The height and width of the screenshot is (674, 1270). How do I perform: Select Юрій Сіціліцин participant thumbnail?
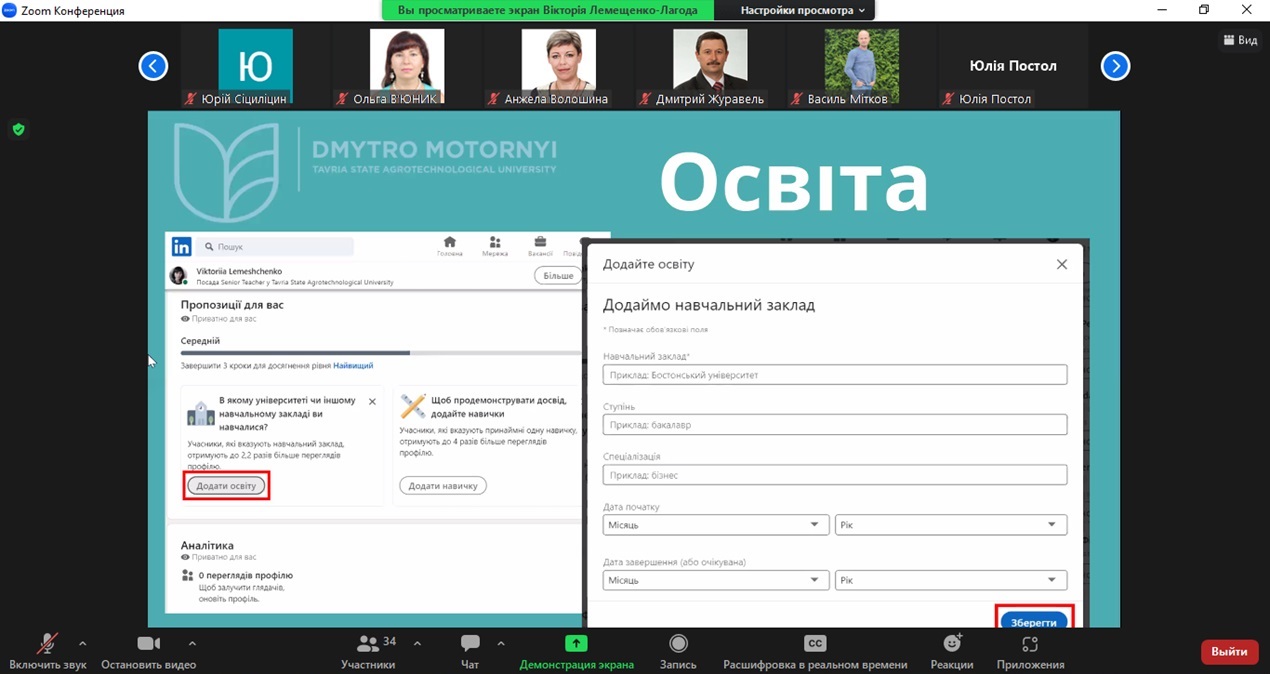(256, 67)
